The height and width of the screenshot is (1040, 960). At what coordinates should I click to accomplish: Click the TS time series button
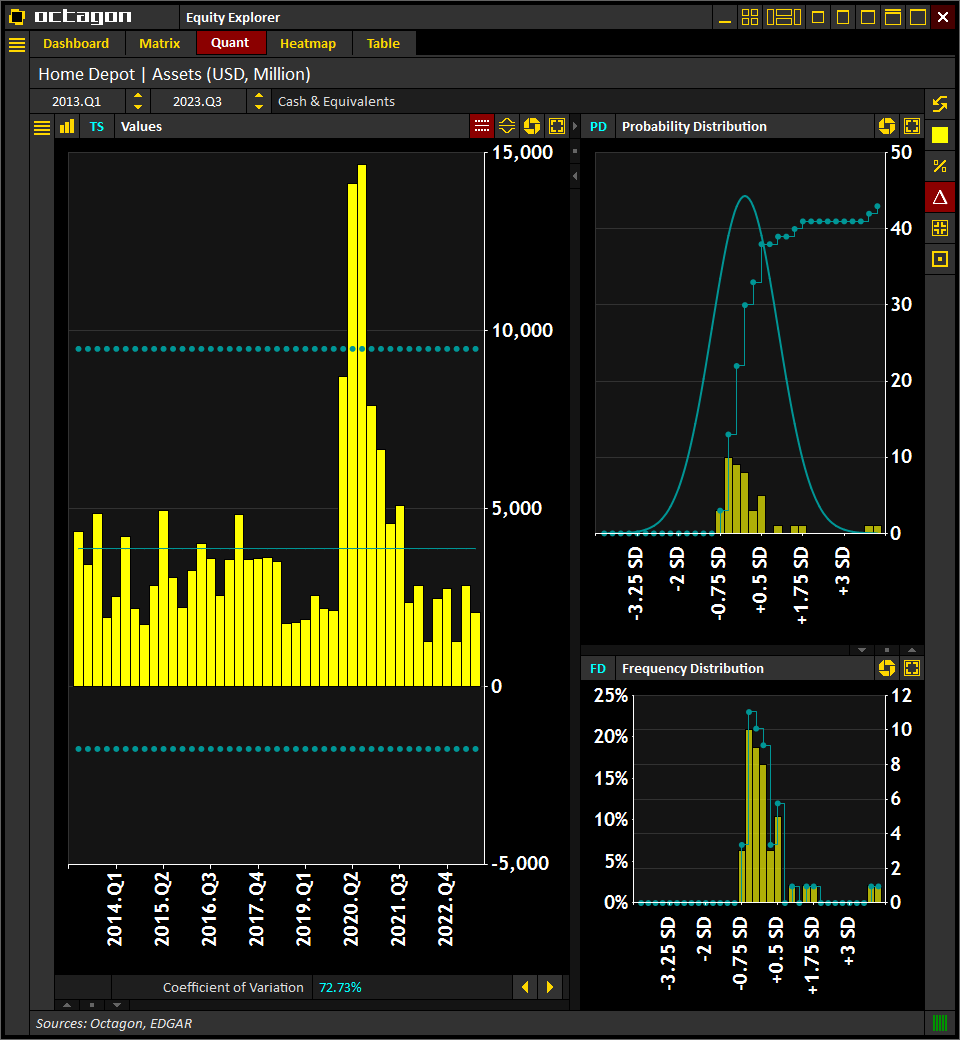[x=97, y=127]
